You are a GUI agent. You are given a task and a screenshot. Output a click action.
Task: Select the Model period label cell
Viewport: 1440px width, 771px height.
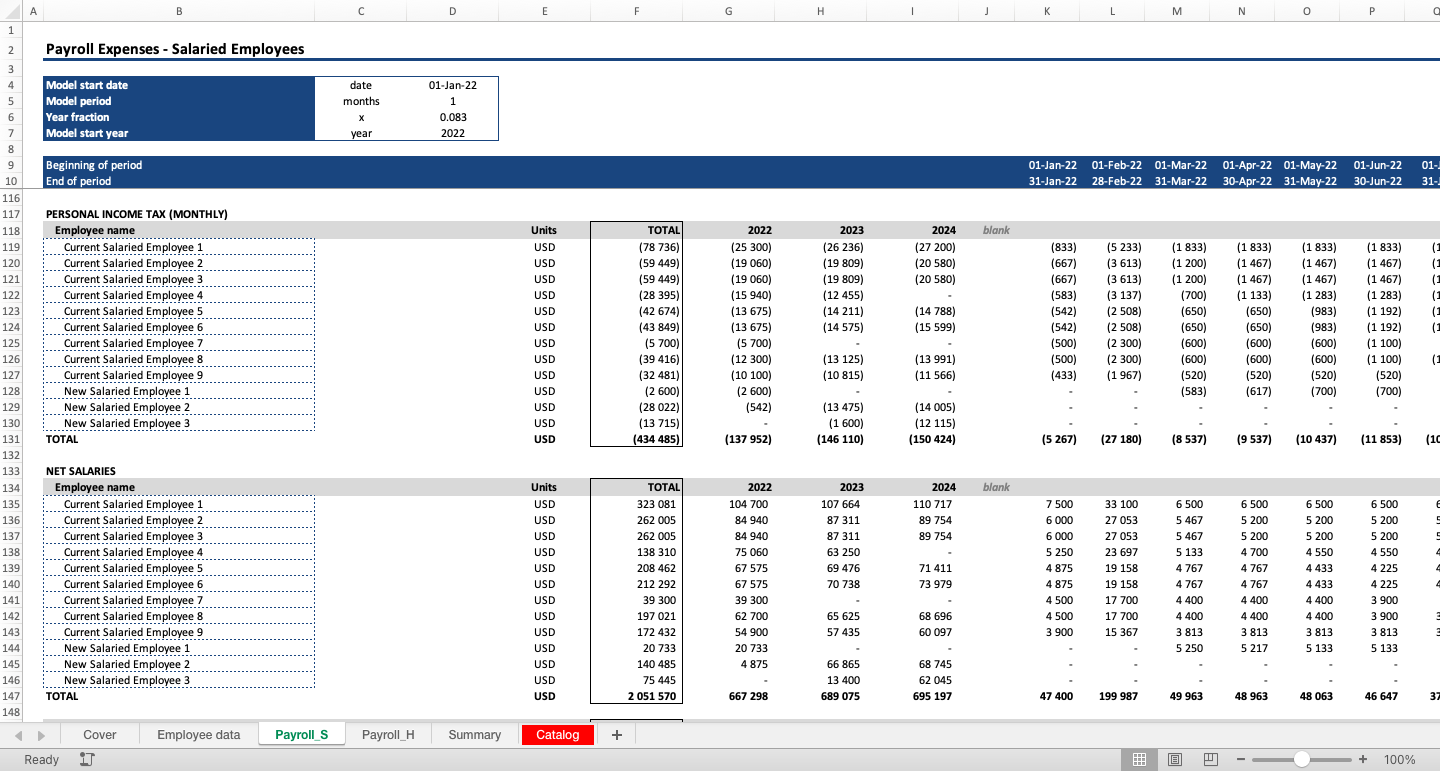pos(179,101)
